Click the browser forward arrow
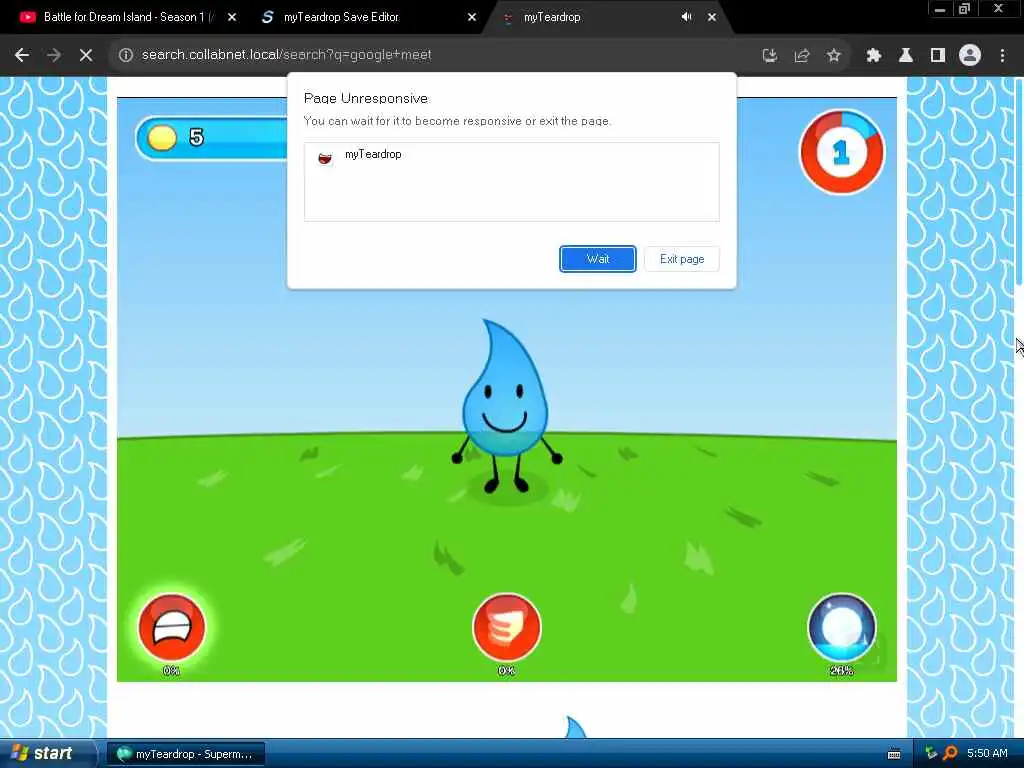 54,56
